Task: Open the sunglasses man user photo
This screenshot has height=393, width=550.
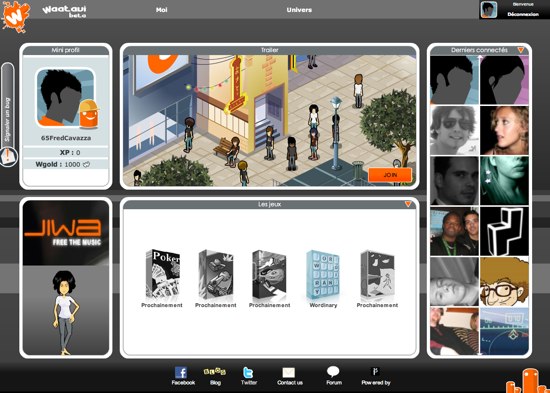Action: (x=454, y=130)
